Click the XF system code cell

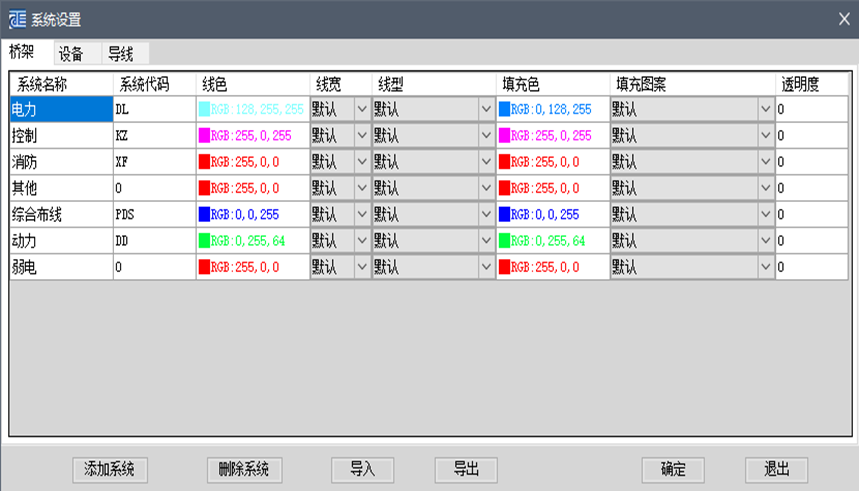154,162
